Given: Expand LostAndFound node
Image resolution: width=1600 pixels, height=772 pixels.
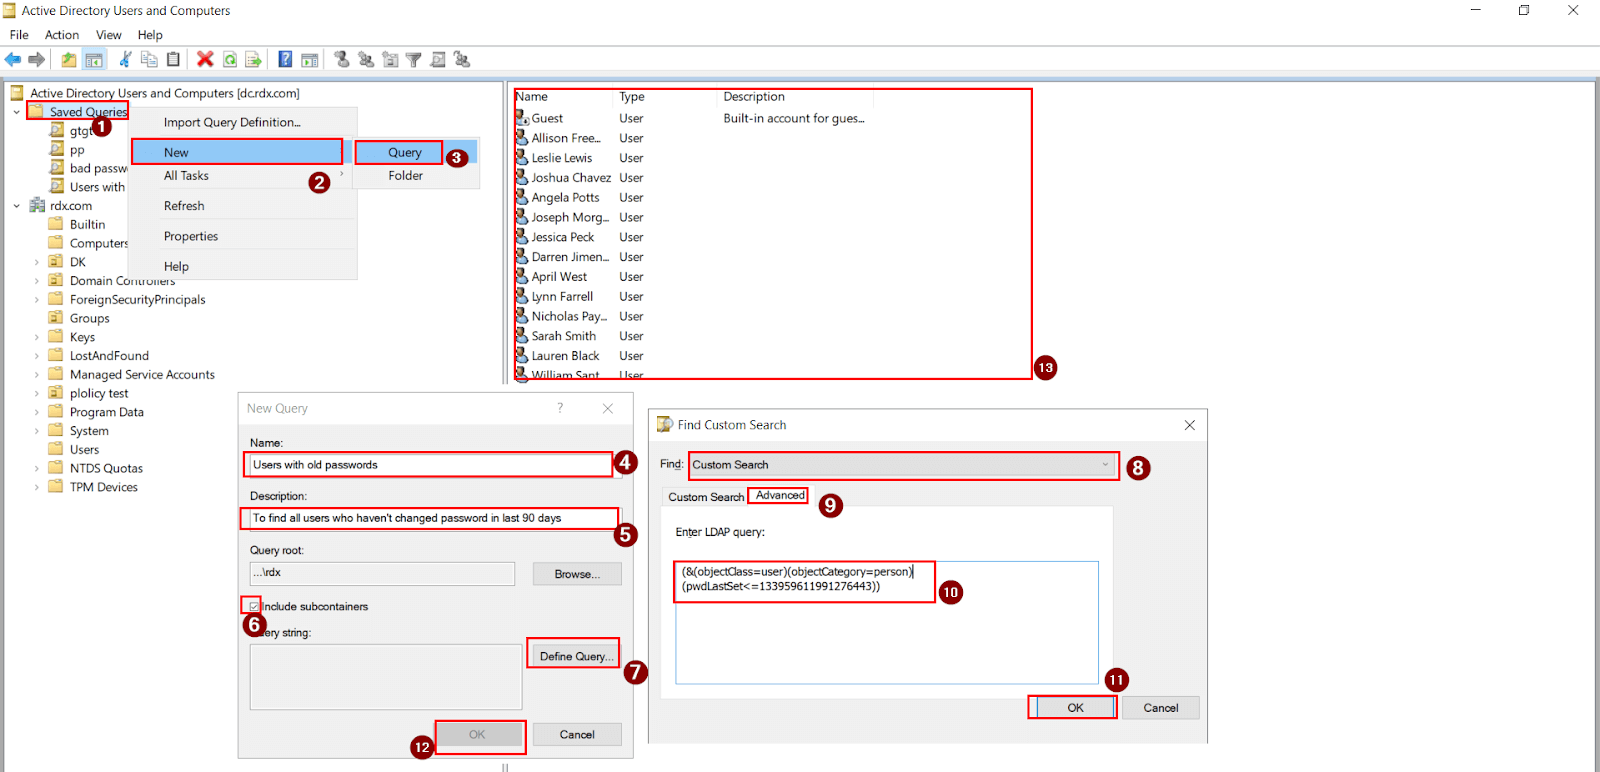Looking at the screenshot, I should 37,356.
